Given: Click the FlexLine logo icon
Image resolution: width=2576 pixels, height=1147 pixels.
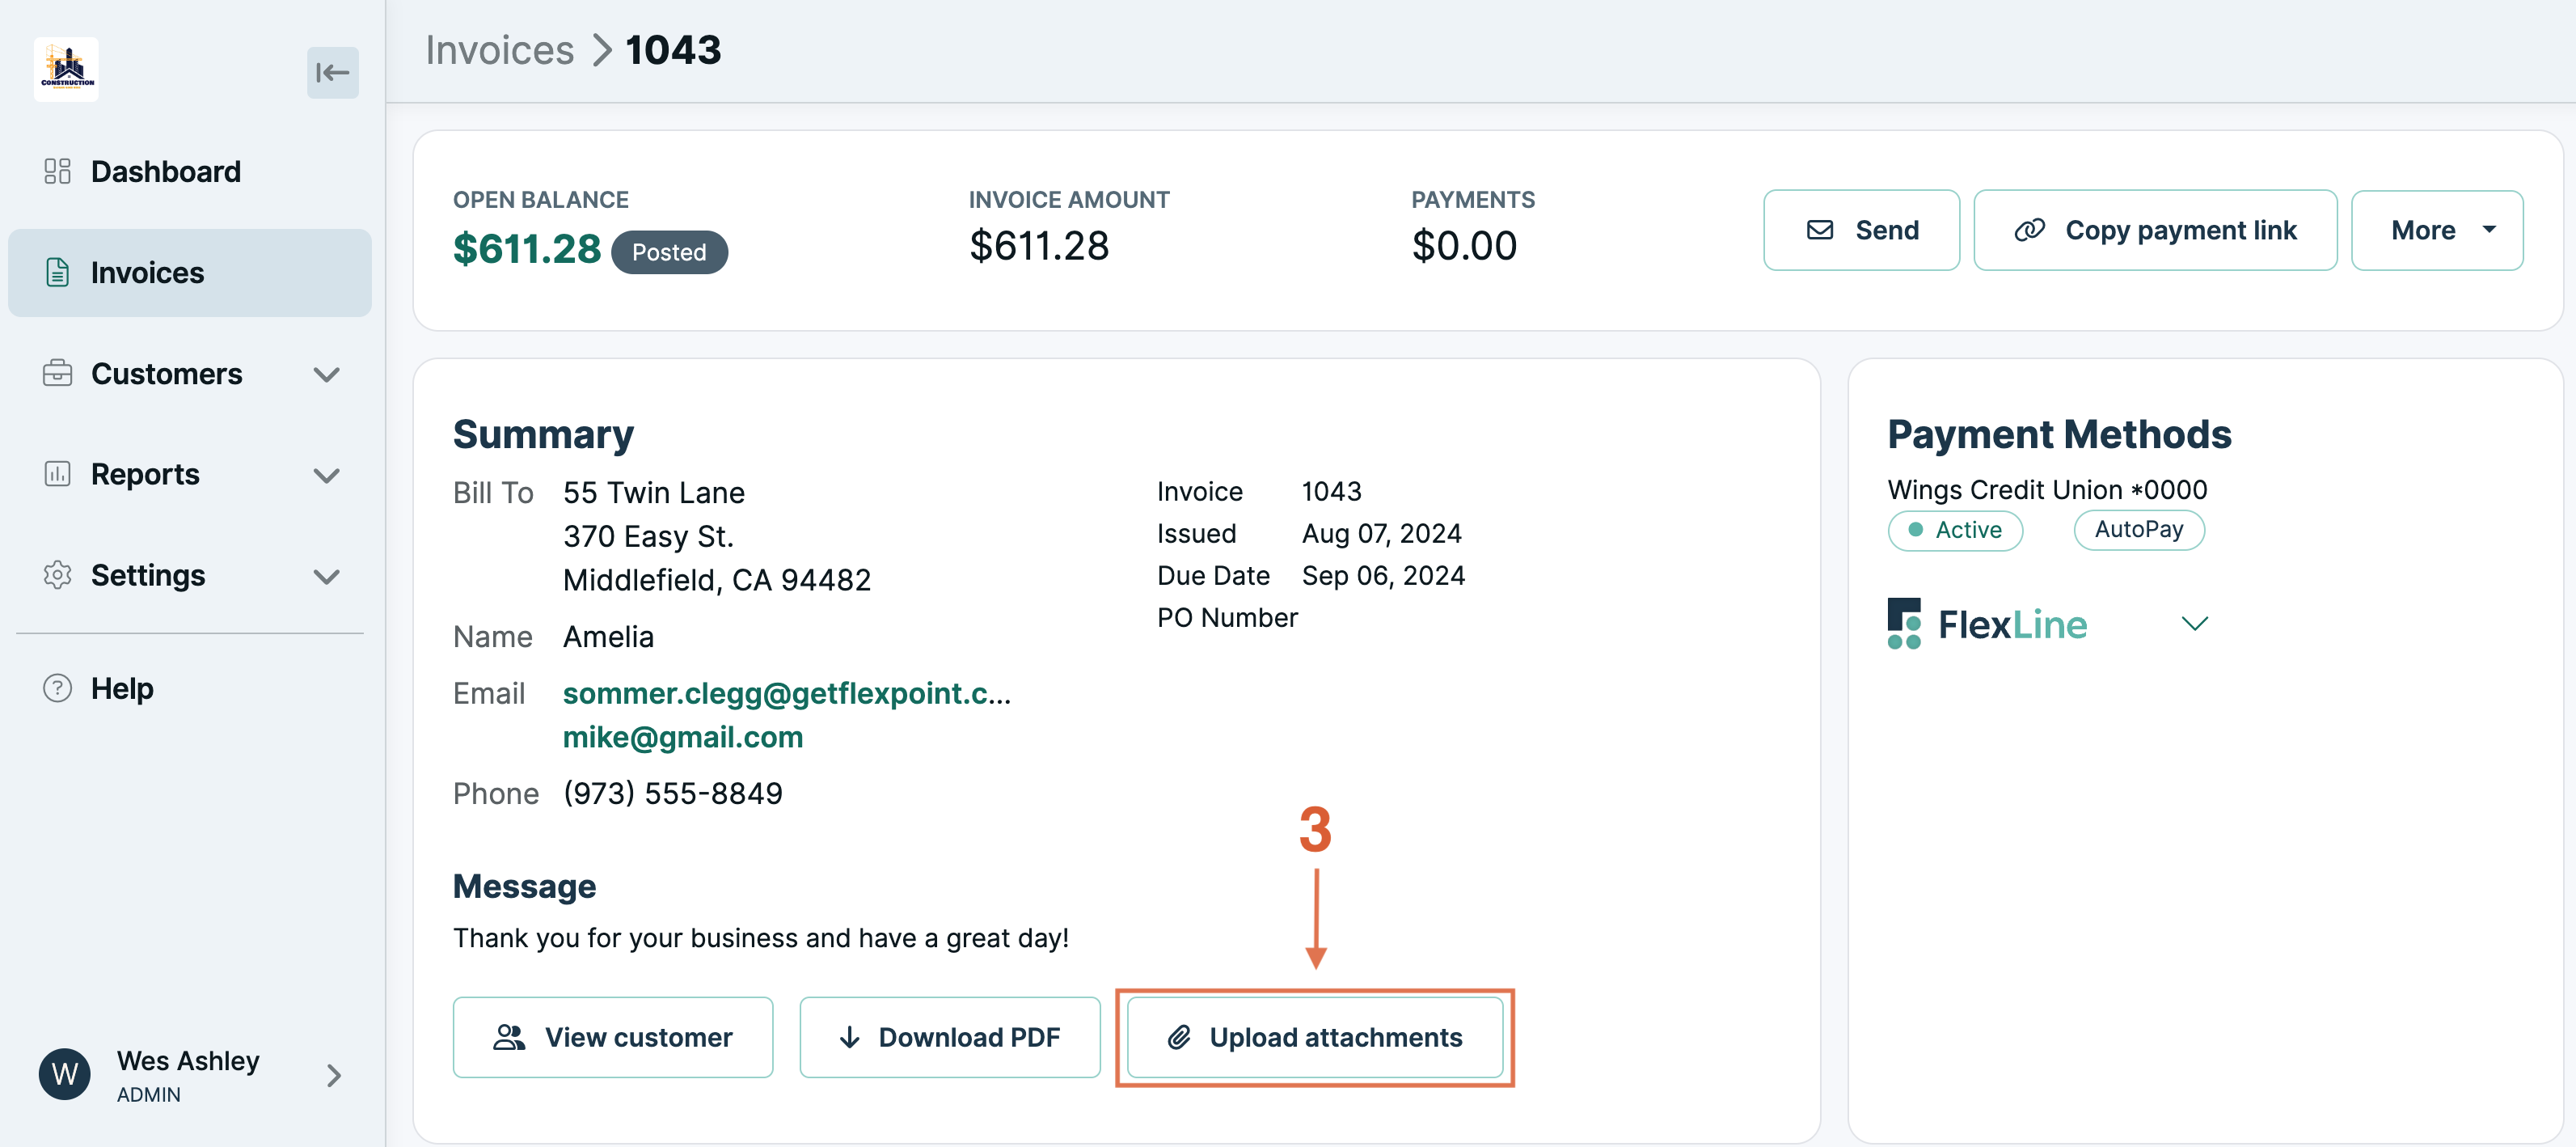Looking at the screenshot, I should coord(1904,623).
